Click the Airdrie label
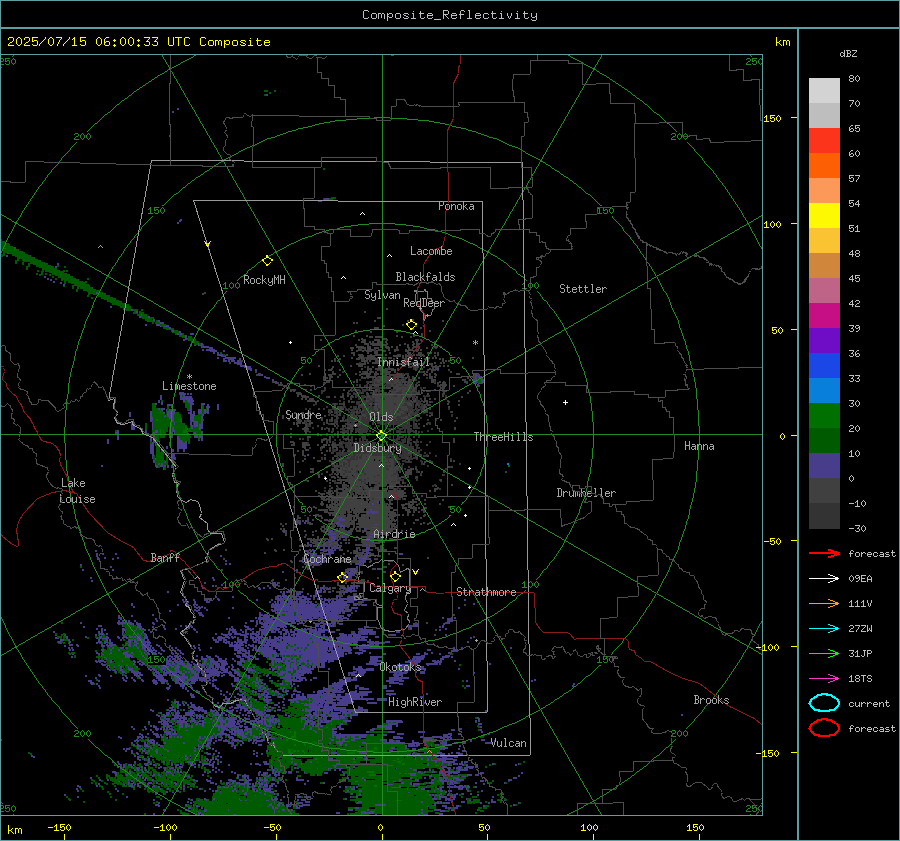The width and height of the screenshot is (900, 841). 394,534
